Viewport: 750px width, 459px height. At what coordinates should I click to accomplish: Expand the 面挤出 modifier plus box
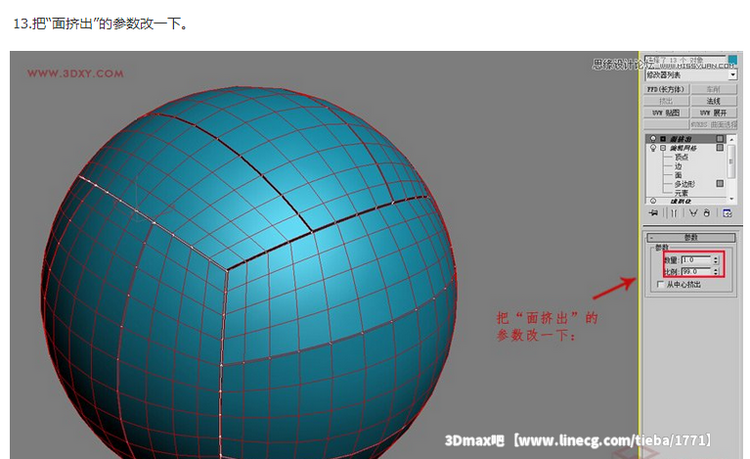click(x=663, y=139)
